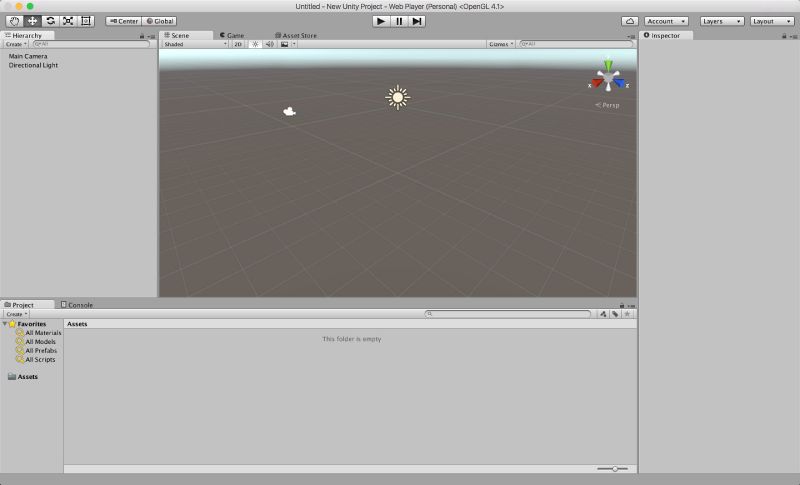800x485 pixels.
Task: Save search star icon in Project panel
Action: (x=628, y=314)
